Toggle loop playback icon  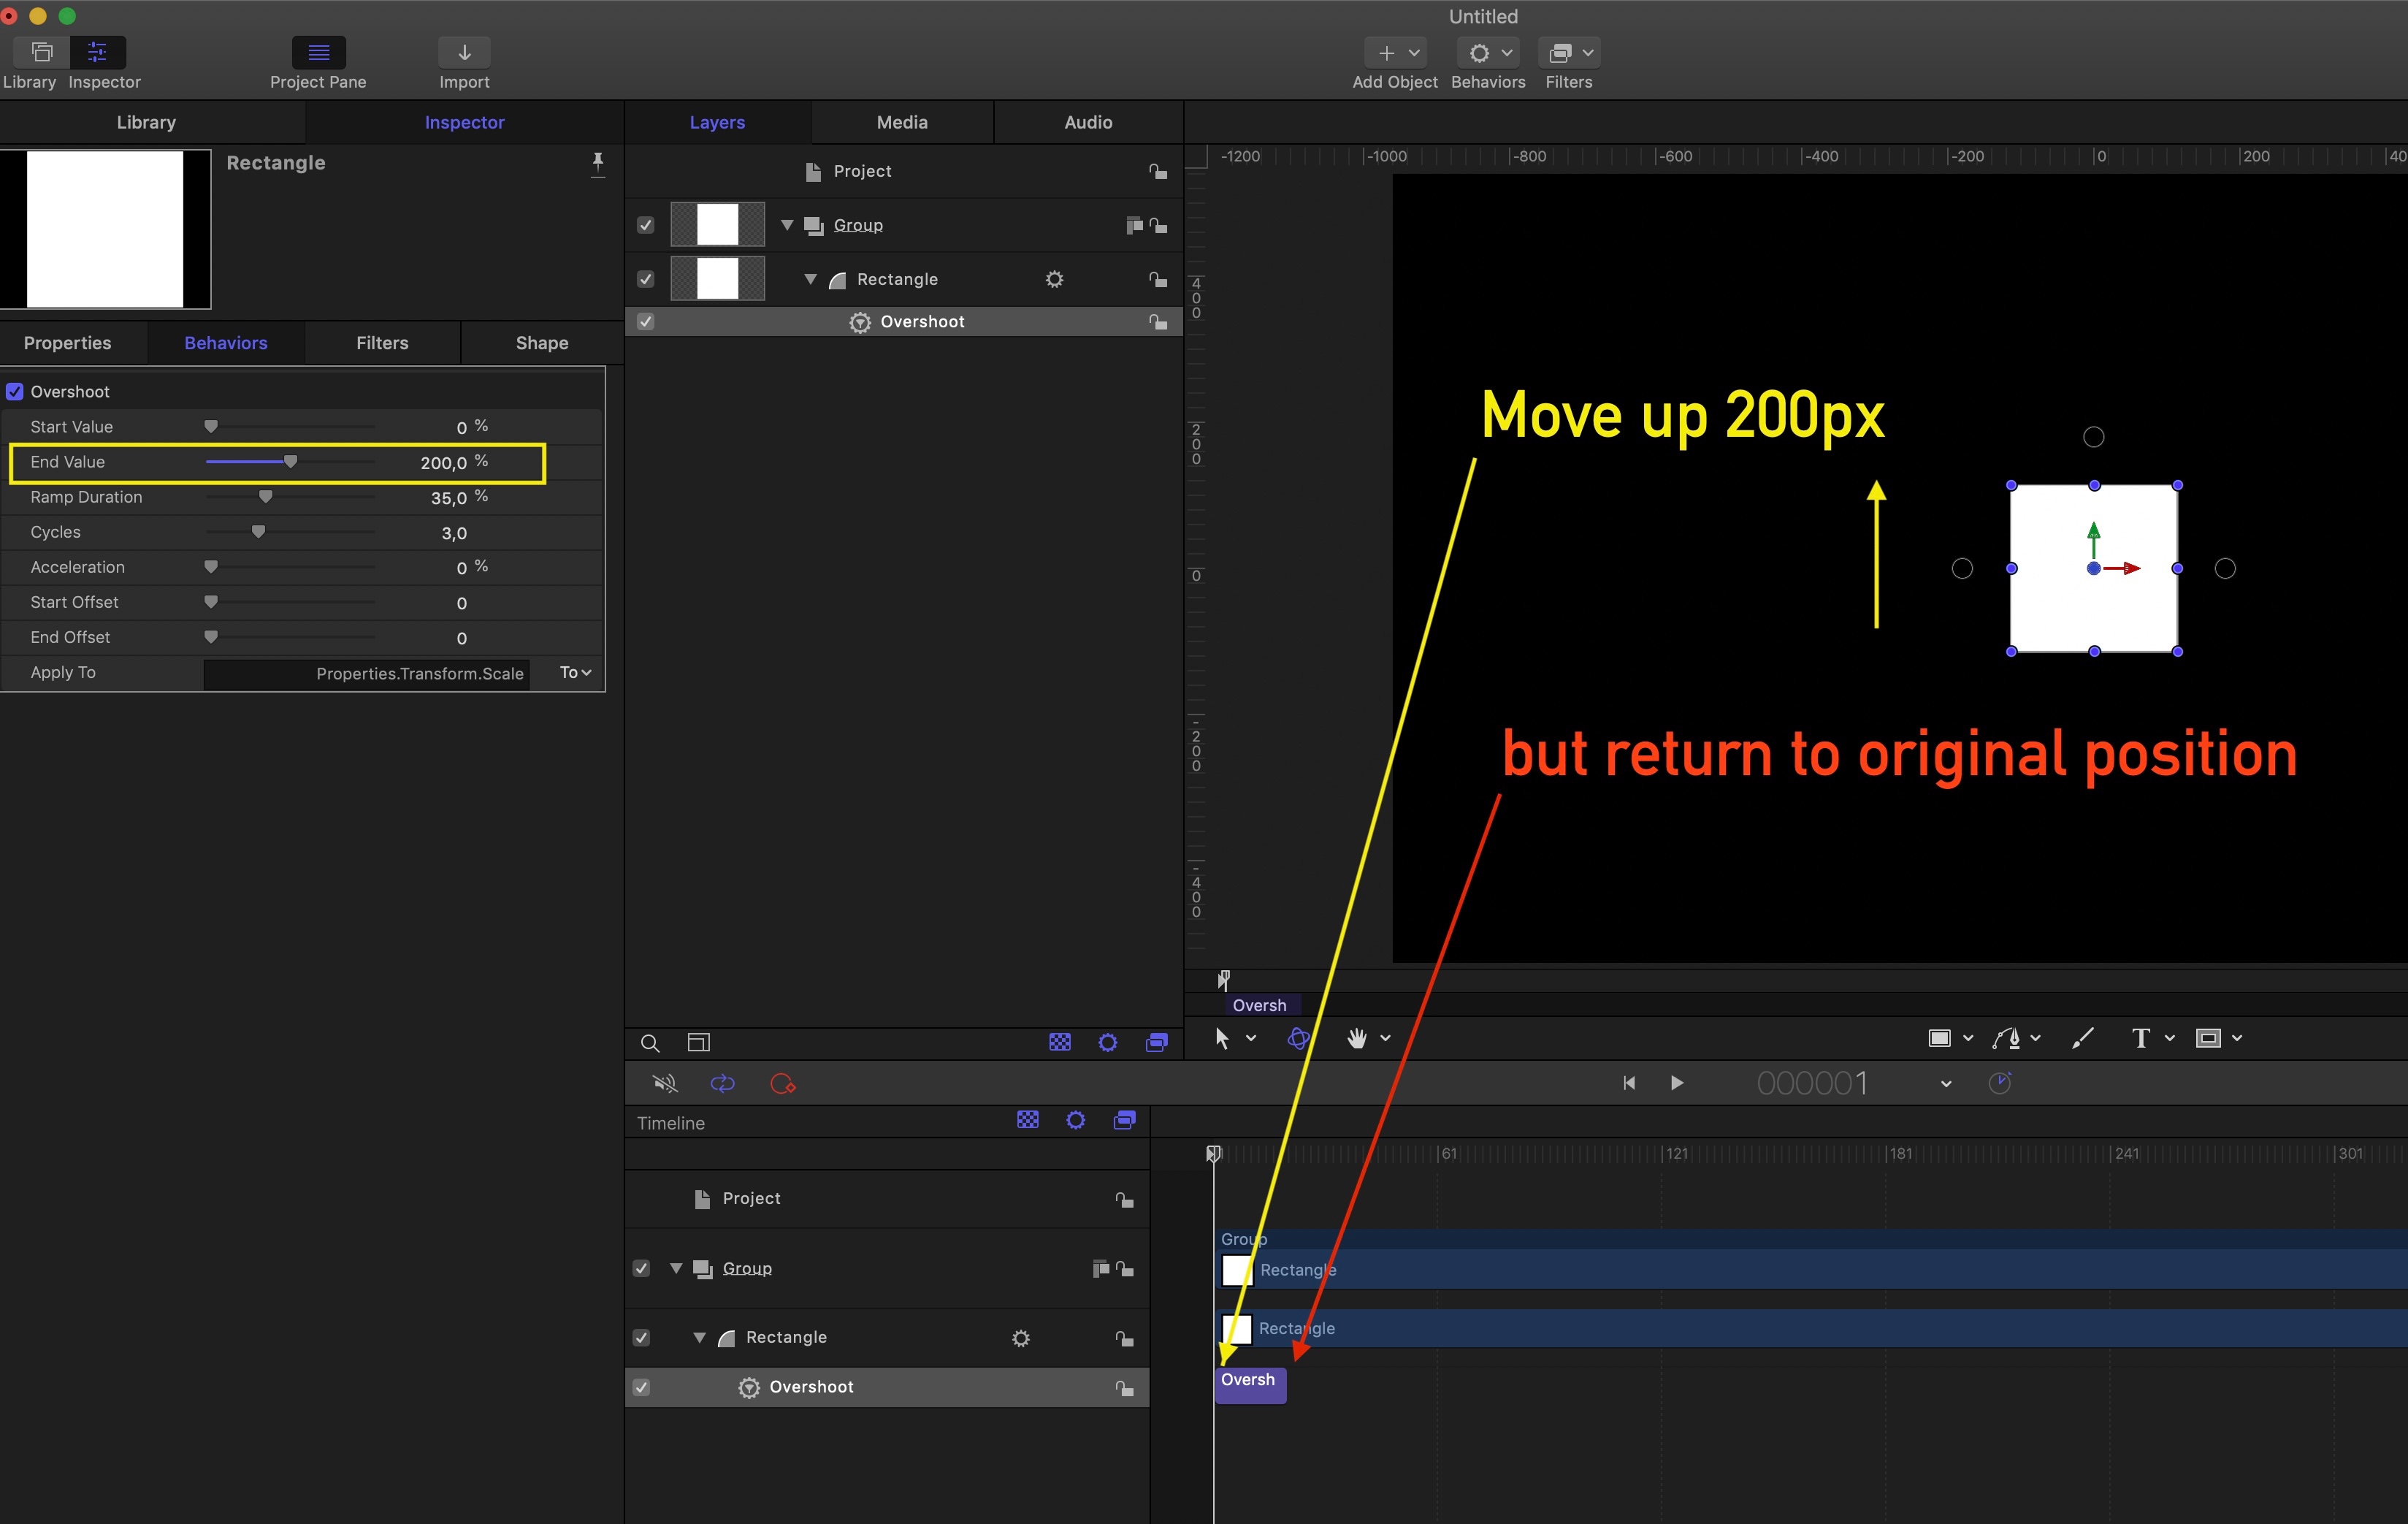pyautogui.click(x=722, y=1084)
